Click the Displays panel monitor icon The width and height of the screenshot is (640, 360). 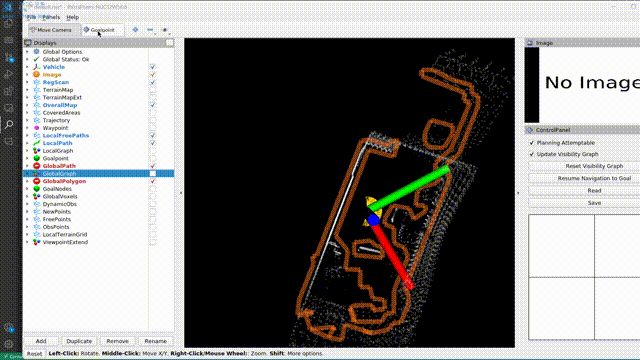[x=28, y=43]
